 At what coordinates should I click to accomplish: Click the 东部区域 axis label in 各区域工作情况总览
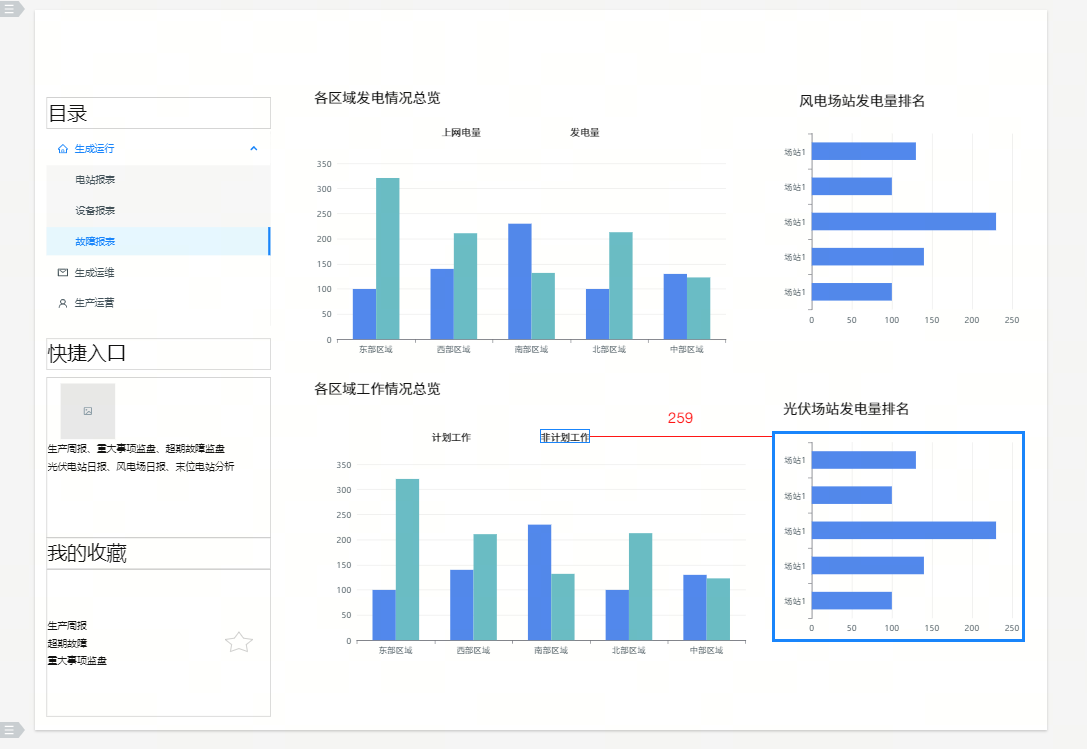395,651
